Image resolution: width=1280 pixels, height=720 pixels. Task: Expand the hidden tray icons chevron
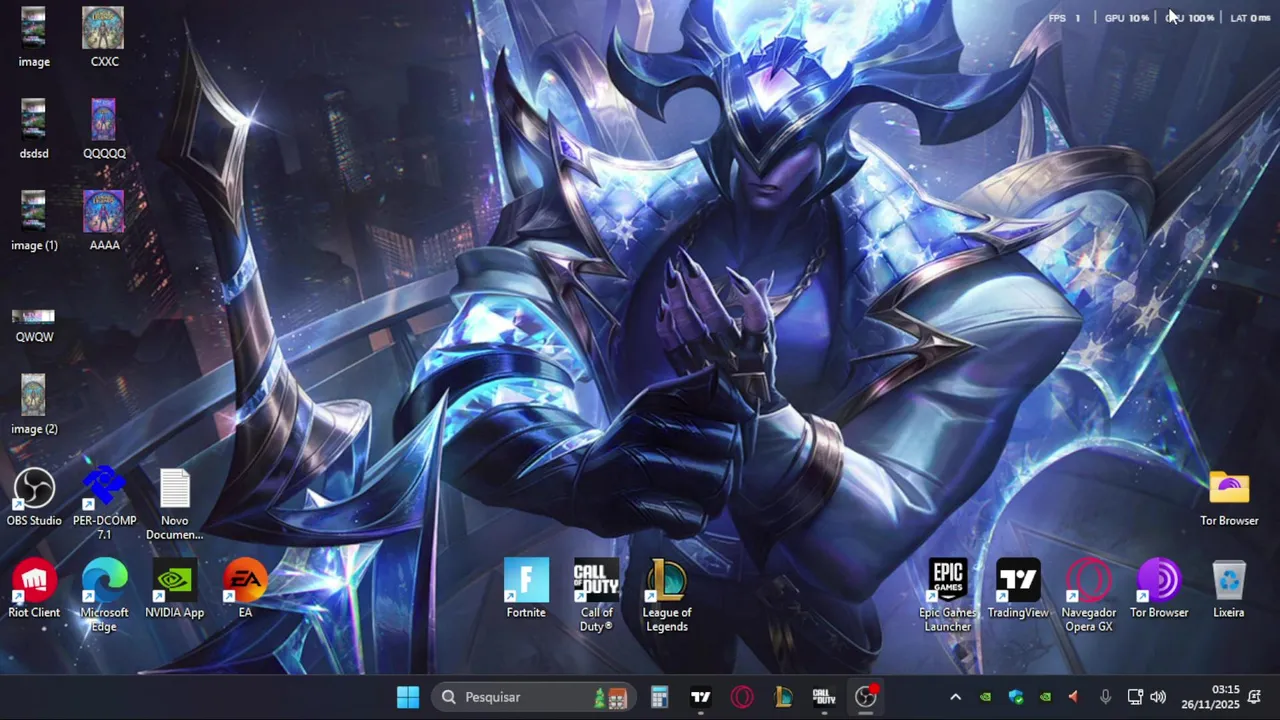pyautogui.click(x=955, y=697)
